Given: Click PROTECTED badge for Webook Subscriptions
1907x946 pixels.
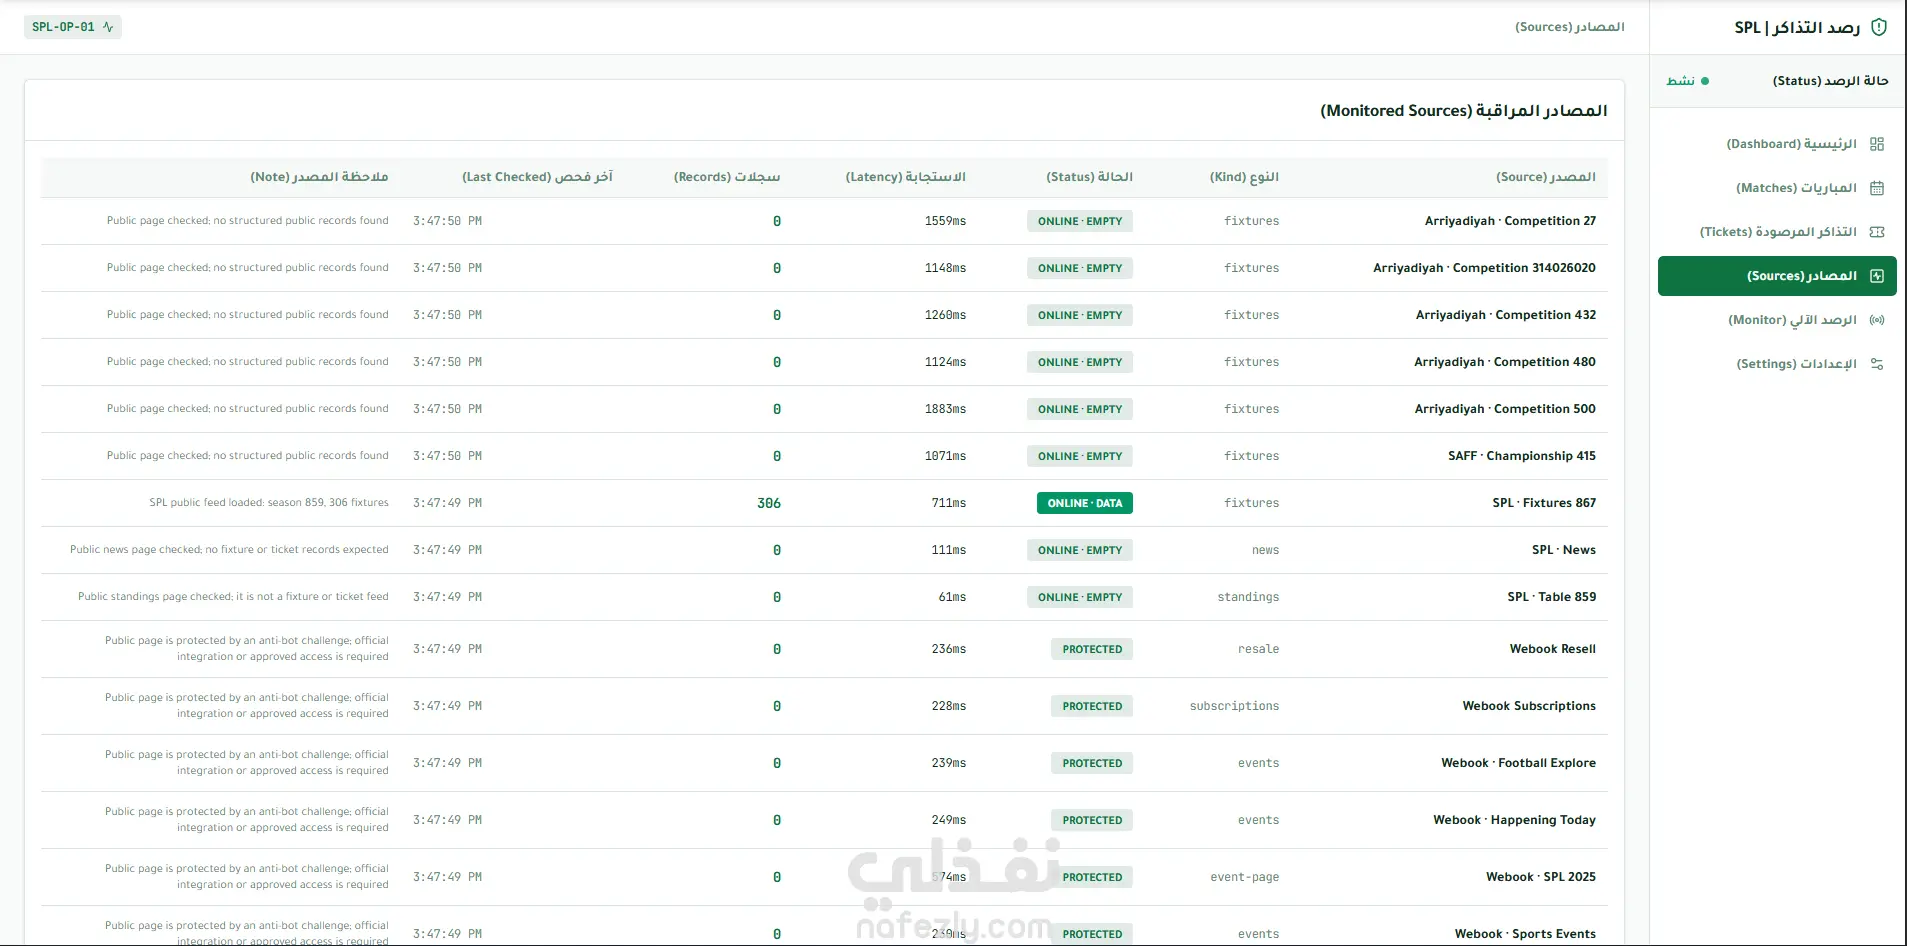Looking at the screenshot, I should point(1092,706).
